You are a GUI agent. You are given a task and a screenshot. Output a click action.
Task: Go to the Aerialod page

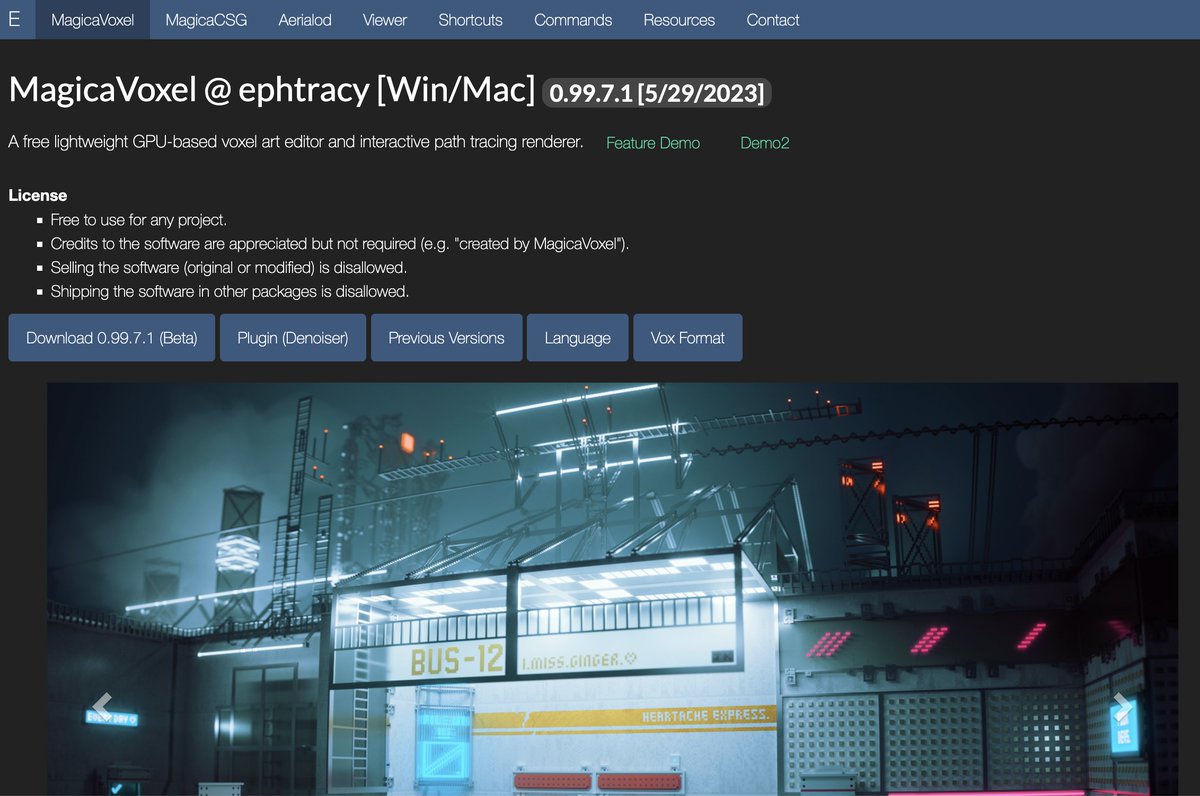(x=305, y=19)
